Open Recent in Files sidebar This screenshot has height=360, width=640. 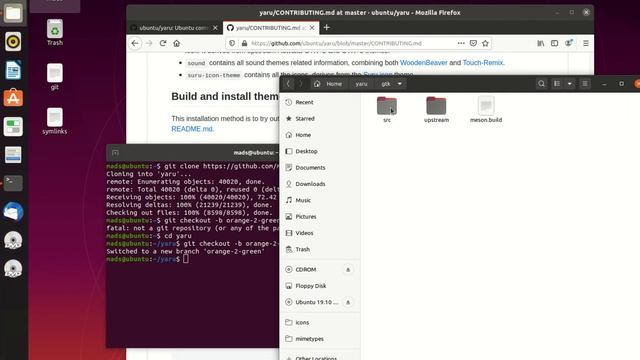[x=320, y=102]
